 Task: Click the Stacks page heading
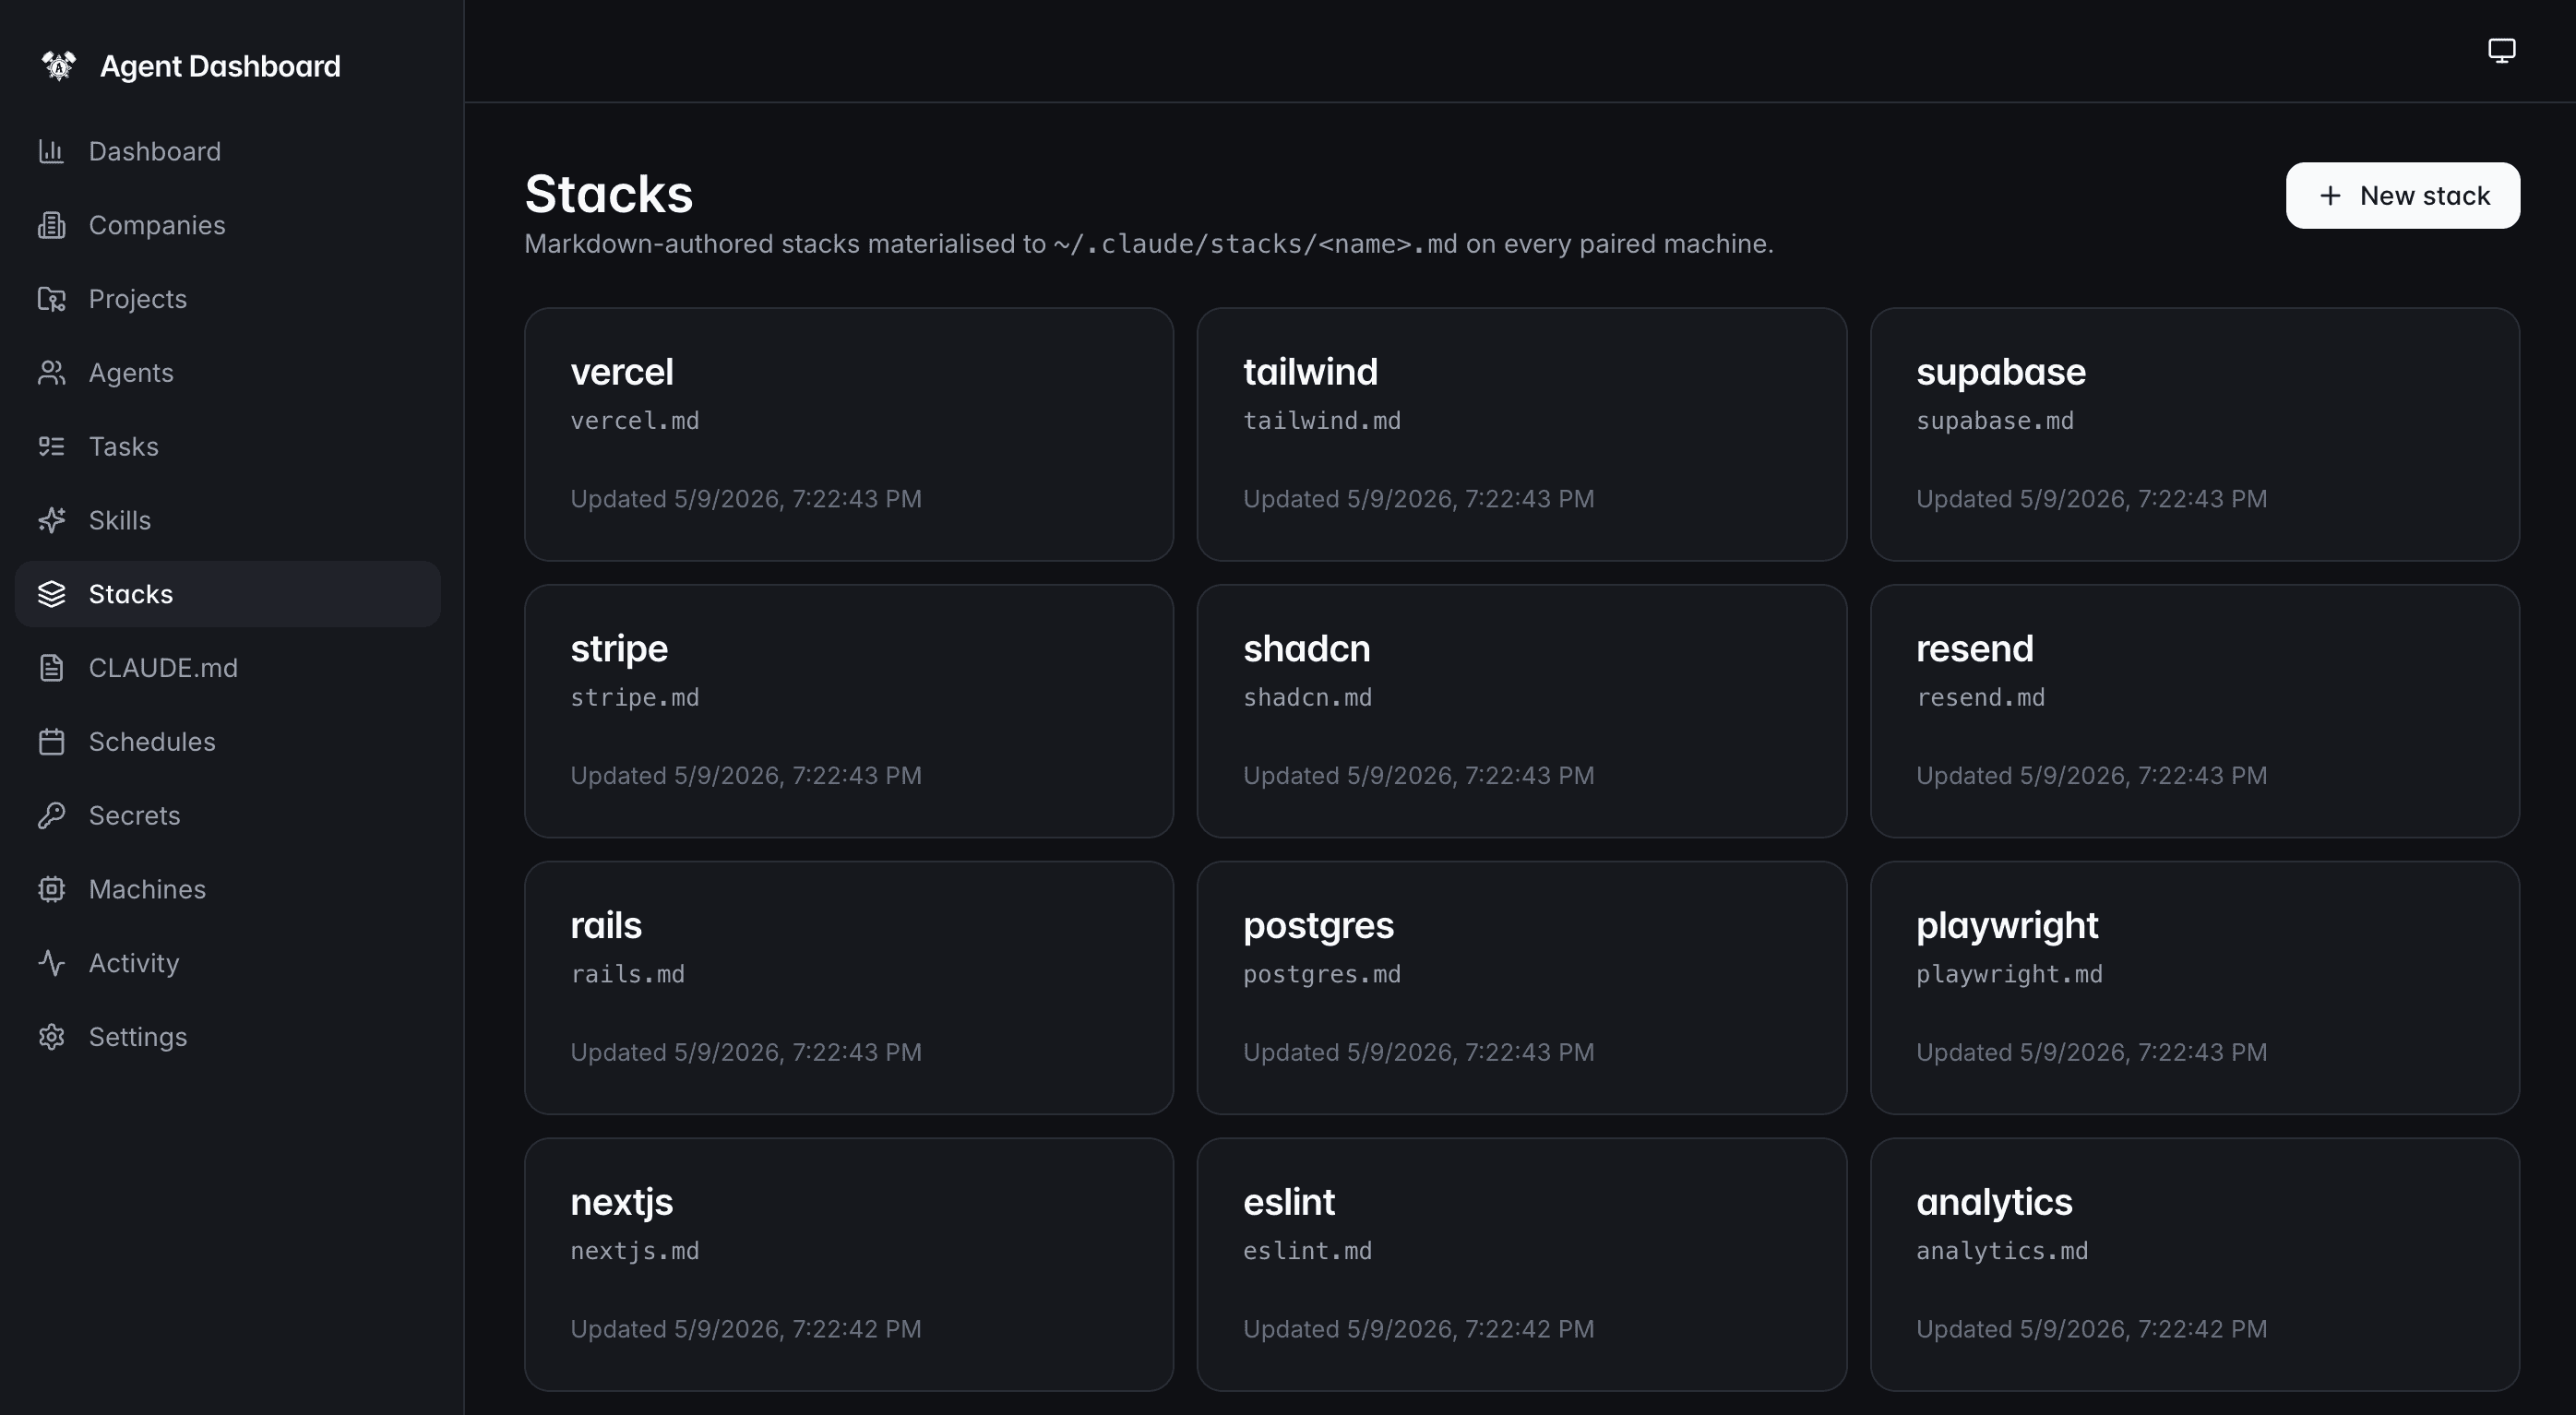608,194
